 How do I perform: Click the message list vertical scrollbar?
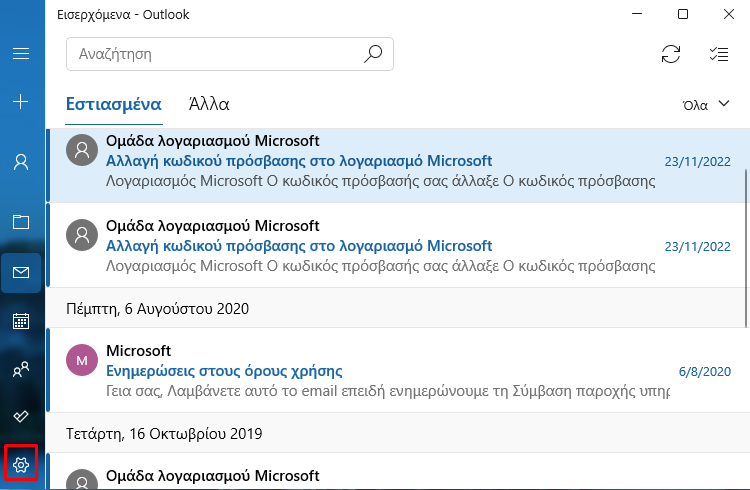click(x=746, y=249)
